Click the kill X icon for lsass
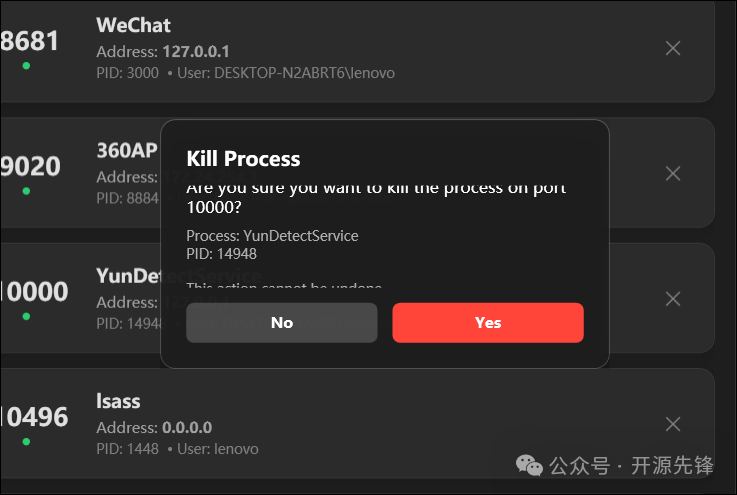This screenshot has height=495, width=737. coord(673,424)
